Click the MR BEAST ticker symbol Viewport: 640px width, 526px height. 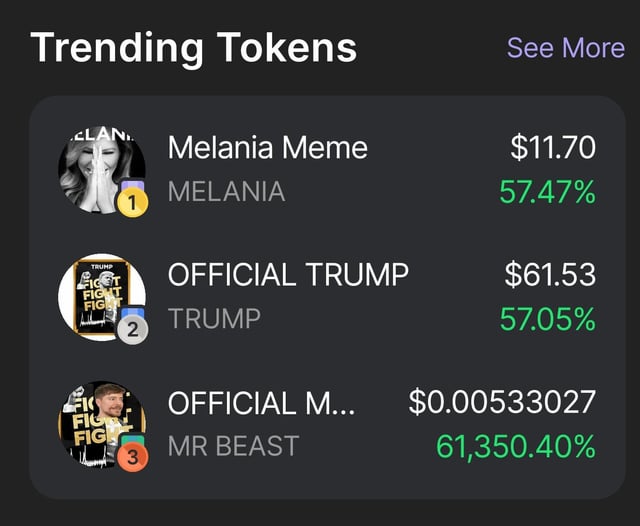click(x=233, y=446)
